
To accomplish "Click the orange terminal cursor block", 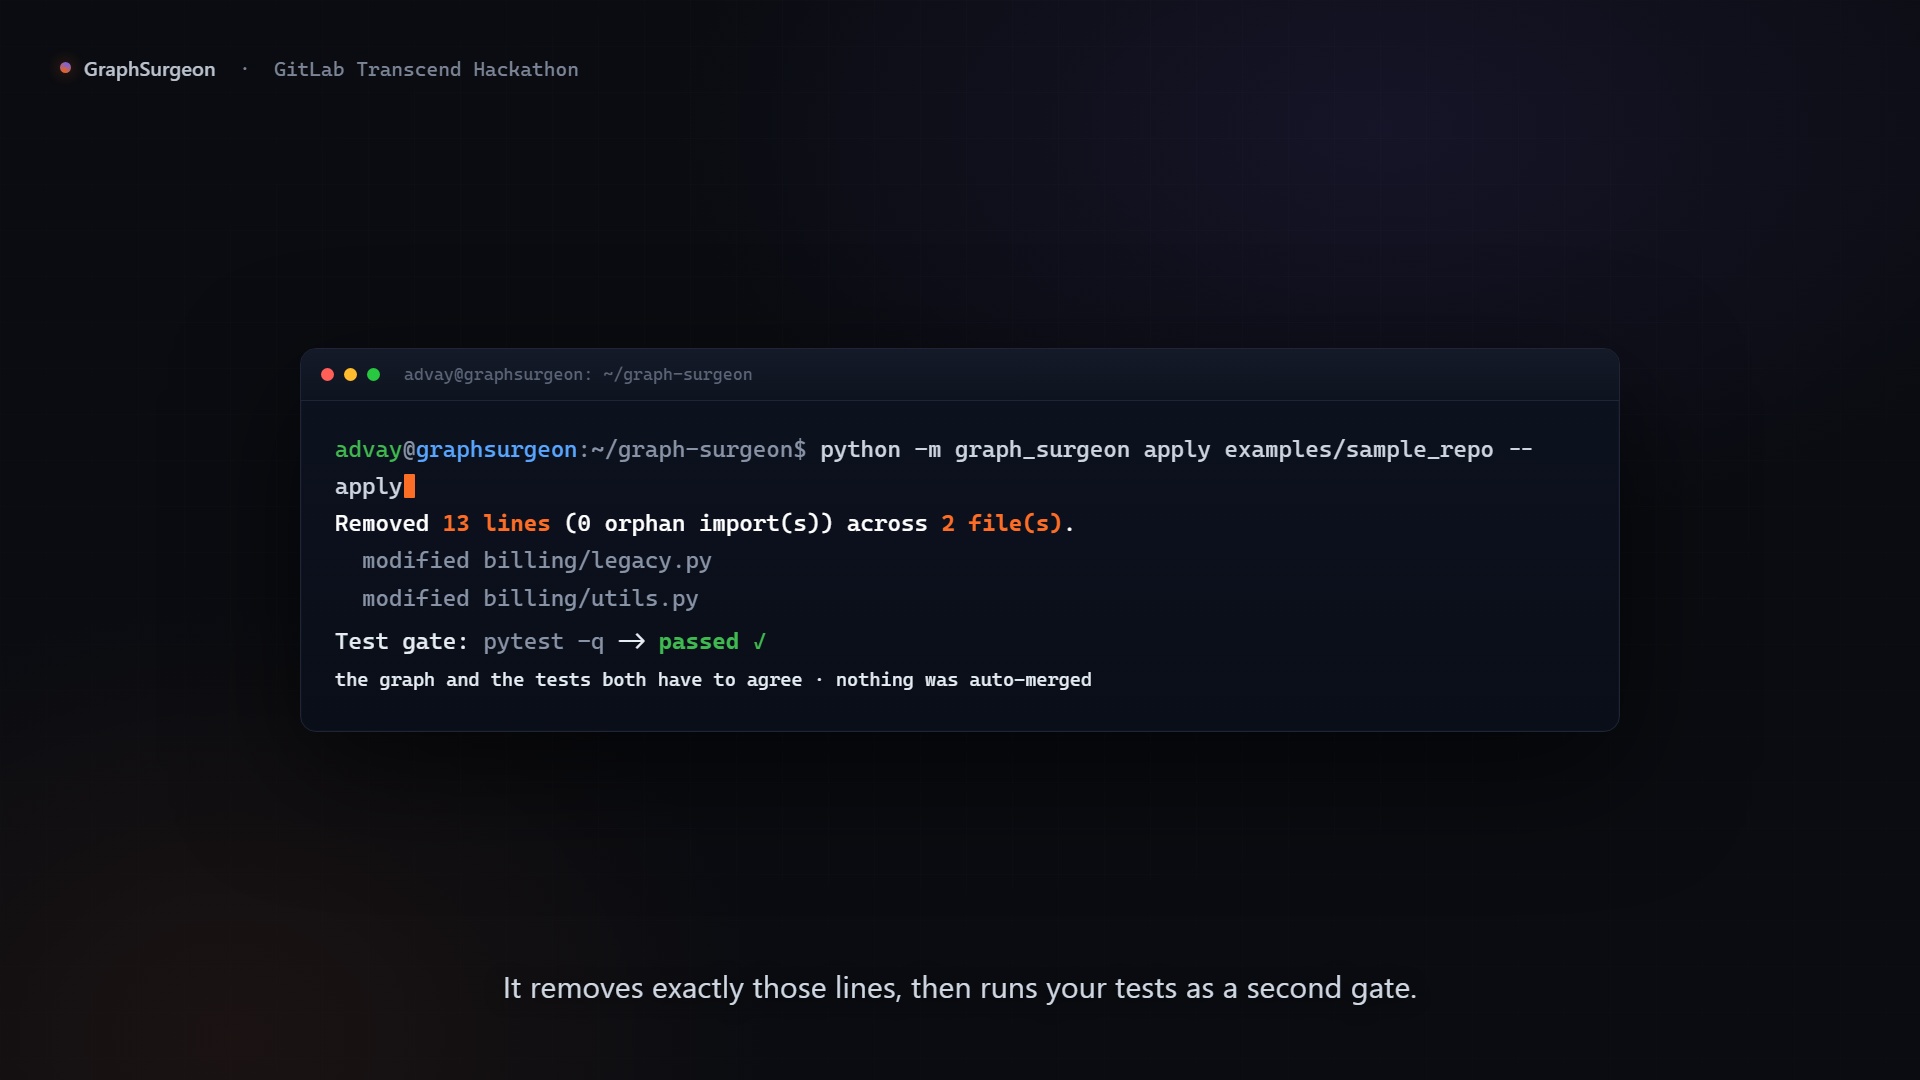I will (409, 486).
